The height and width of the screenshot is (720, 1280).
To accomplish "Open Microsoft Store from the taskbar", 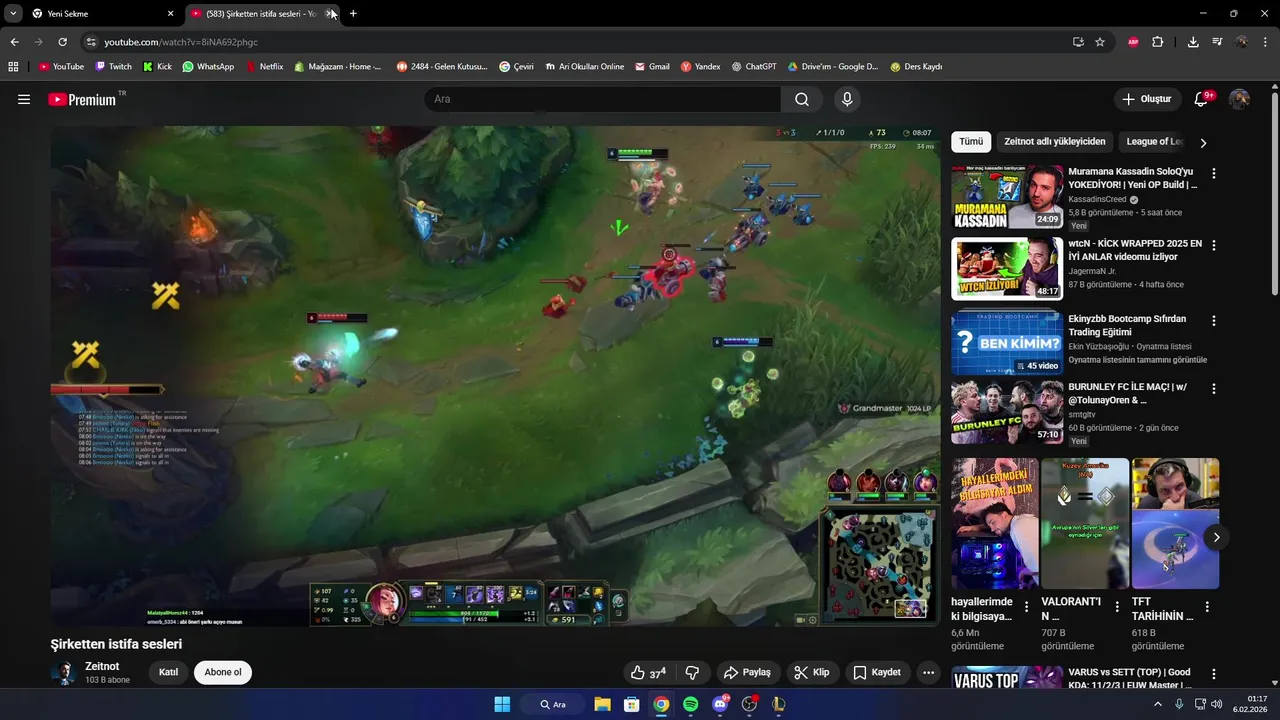I will (631, 704).
